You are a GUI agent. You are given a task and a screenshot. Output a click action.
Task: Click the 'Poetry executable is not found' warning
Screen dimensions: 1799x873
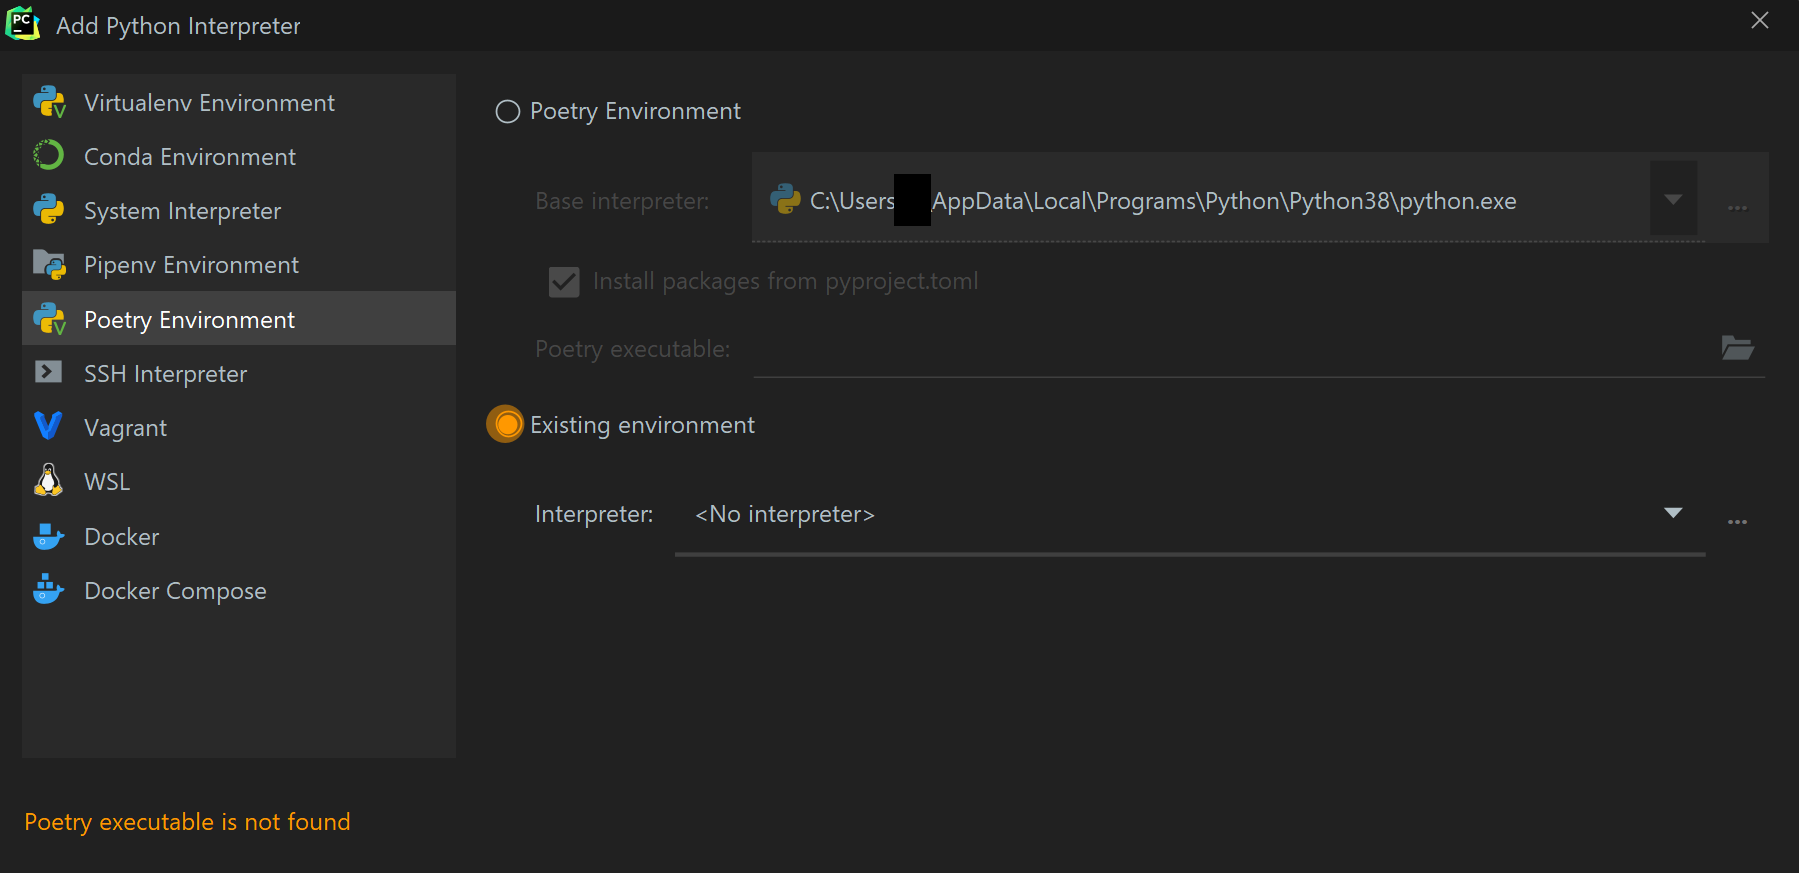tap(187, 822)
